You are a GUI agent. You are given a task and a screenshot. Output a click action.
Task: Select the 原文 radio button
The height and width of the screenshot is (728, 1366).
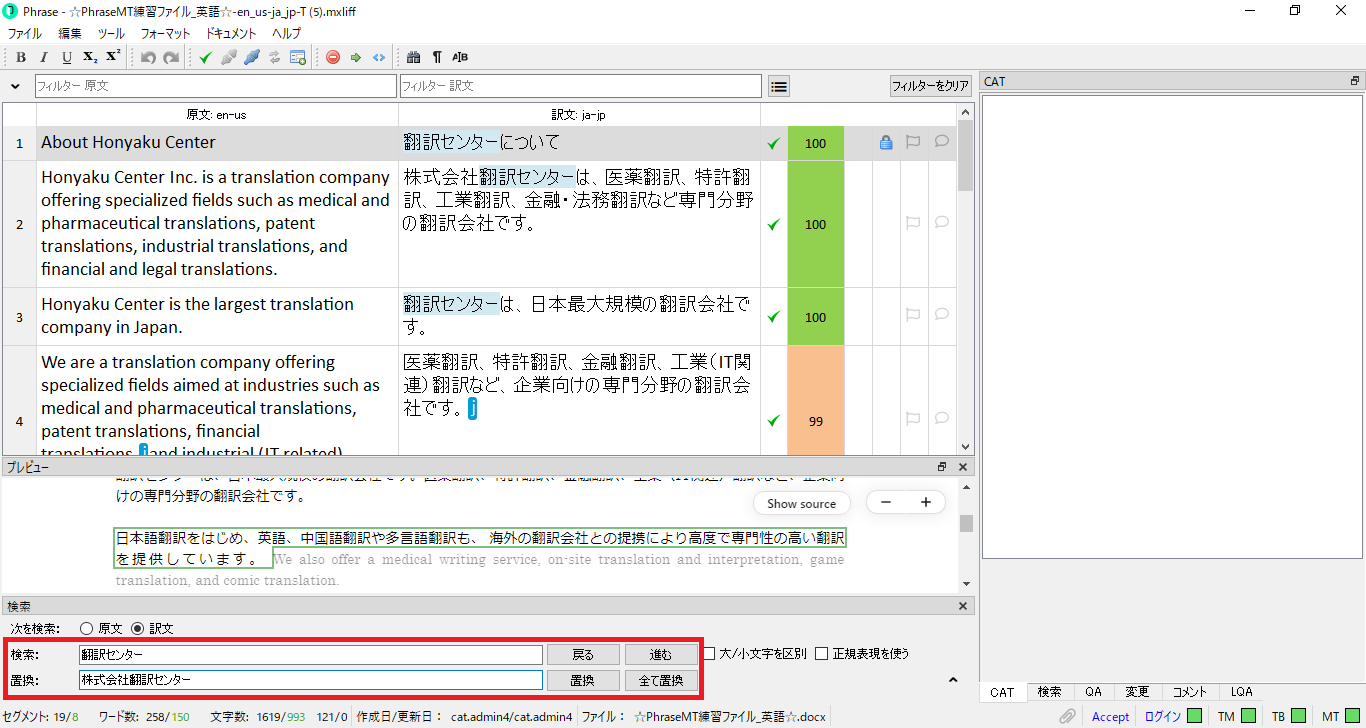[x=86, y=629]
